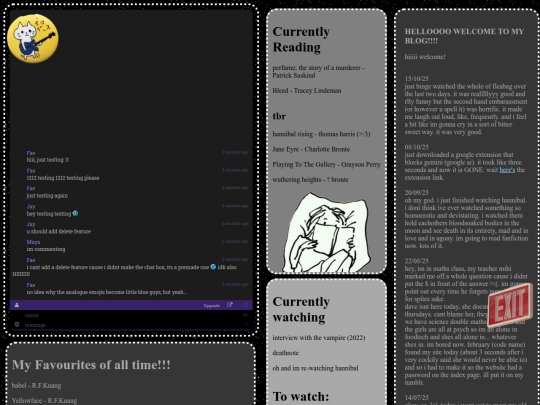Click the reading figure drawing

coord(327,233)
